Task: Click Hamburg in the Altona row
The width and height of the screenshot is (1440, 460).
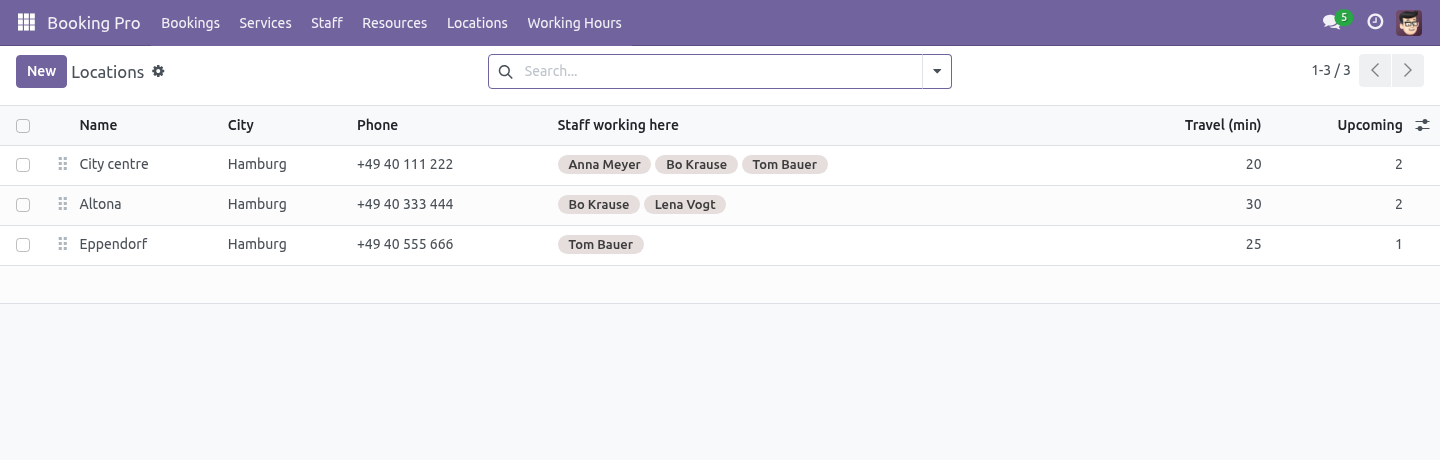Action: pos(257,204)
